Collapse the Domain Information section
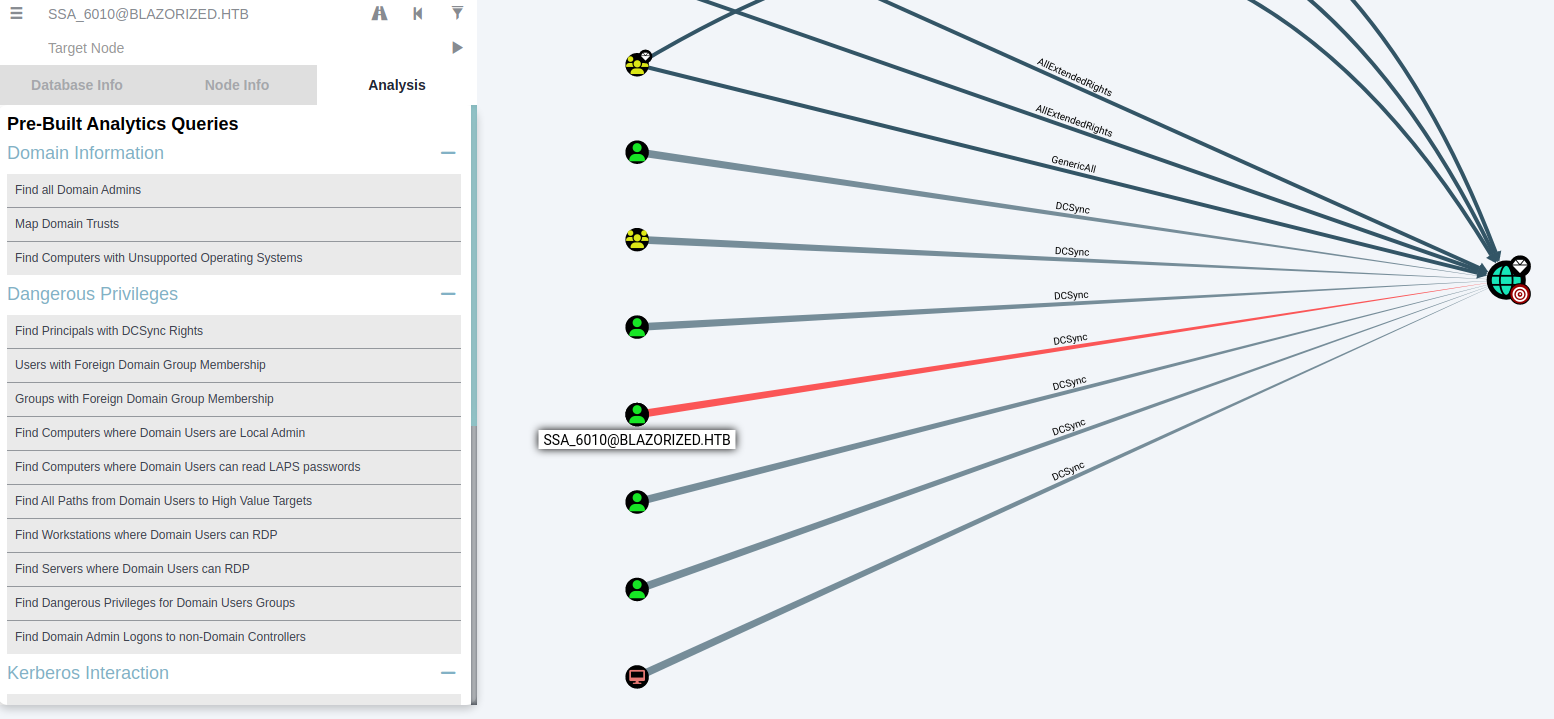 coord(448,153)
